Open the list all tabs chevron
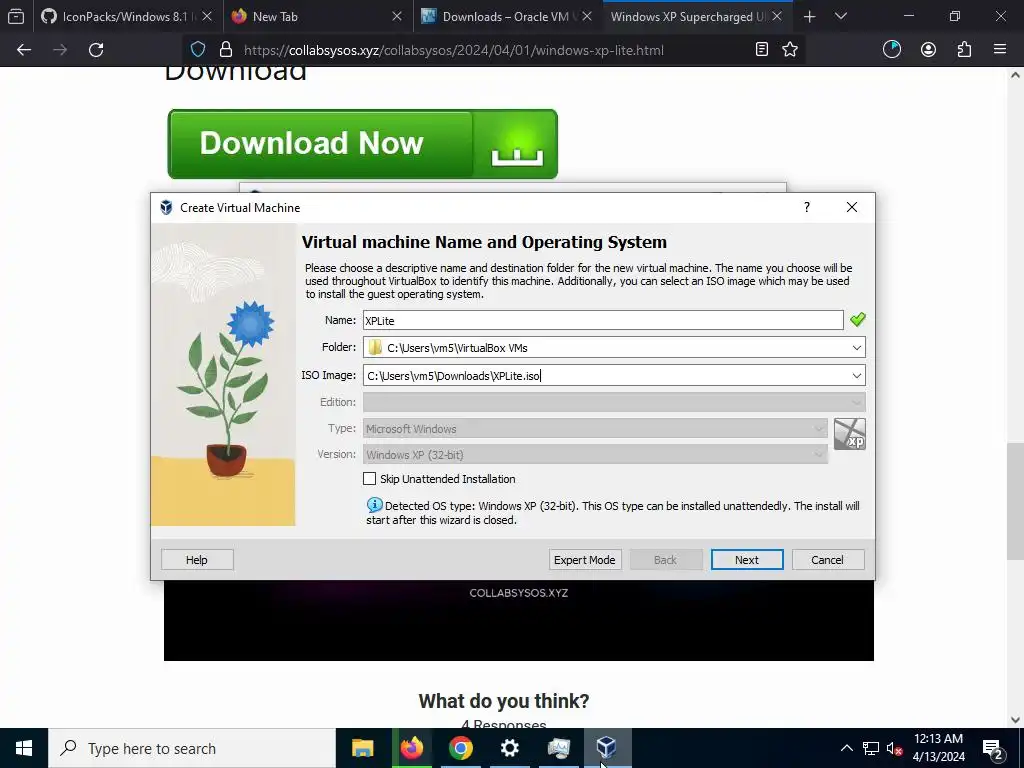 pyautogui.click(x=840, y=16)
